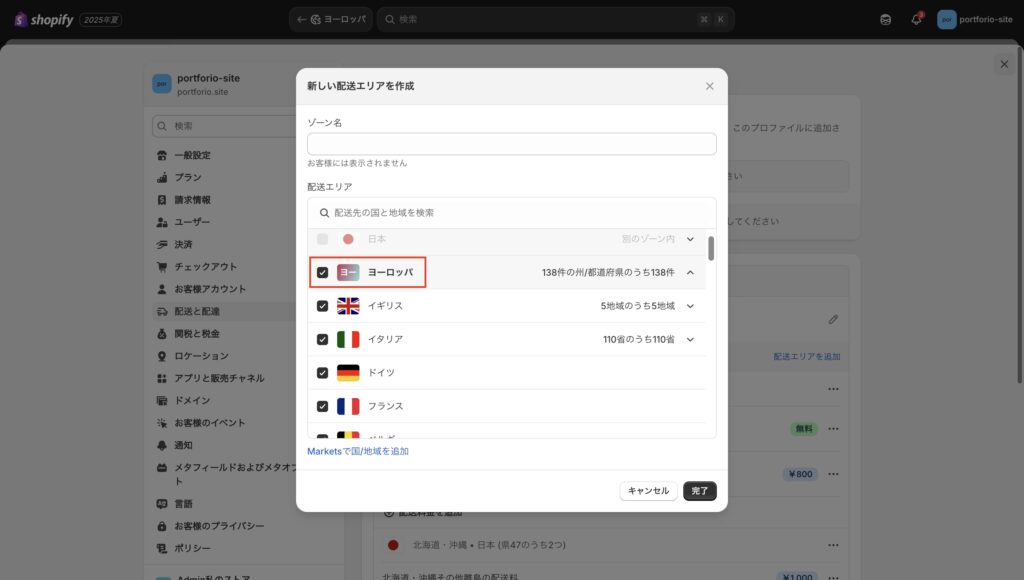Click the ゾーン名 text field
The width and height of the screenshot is (1024, 580).
pos(511,144)
